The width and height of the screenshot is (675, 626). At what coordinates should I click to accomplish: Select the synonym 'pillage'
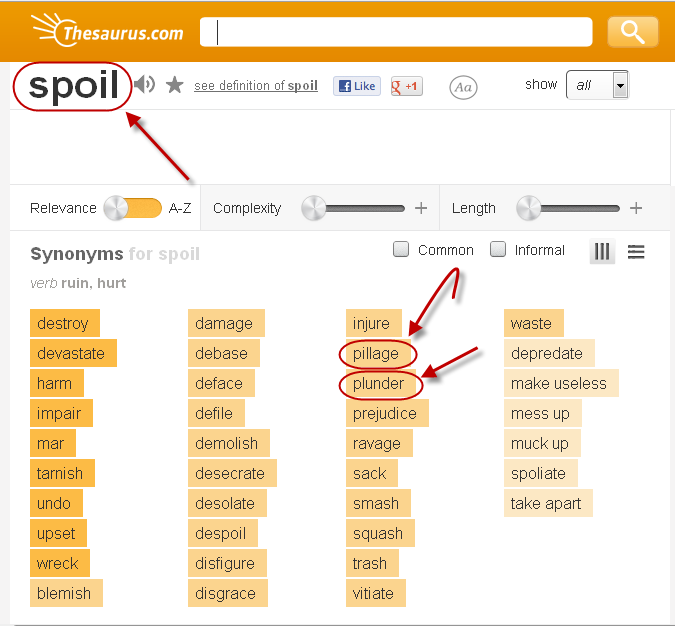(x=376, y=353)
